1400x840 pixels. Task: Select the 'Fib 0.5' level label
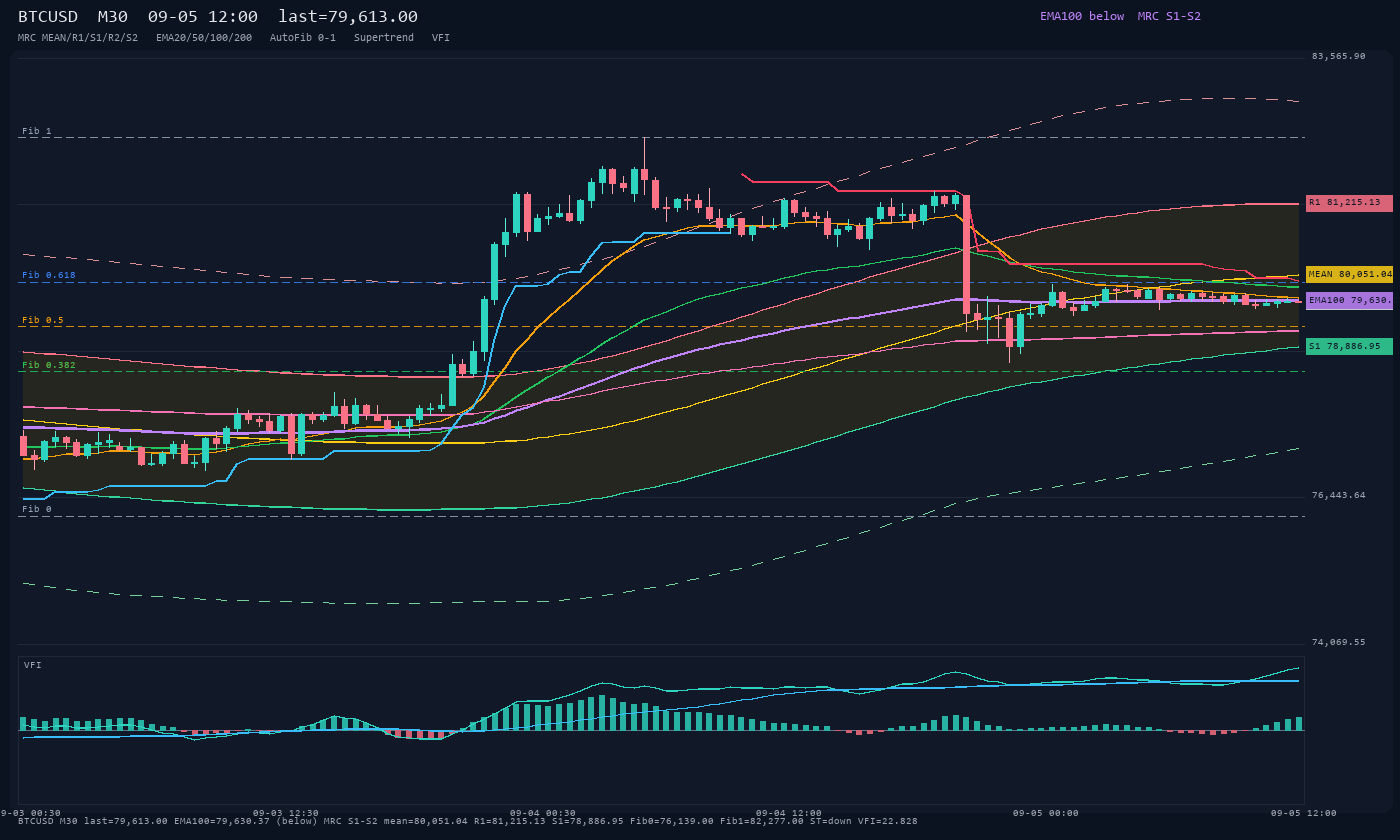click(43, 320)
